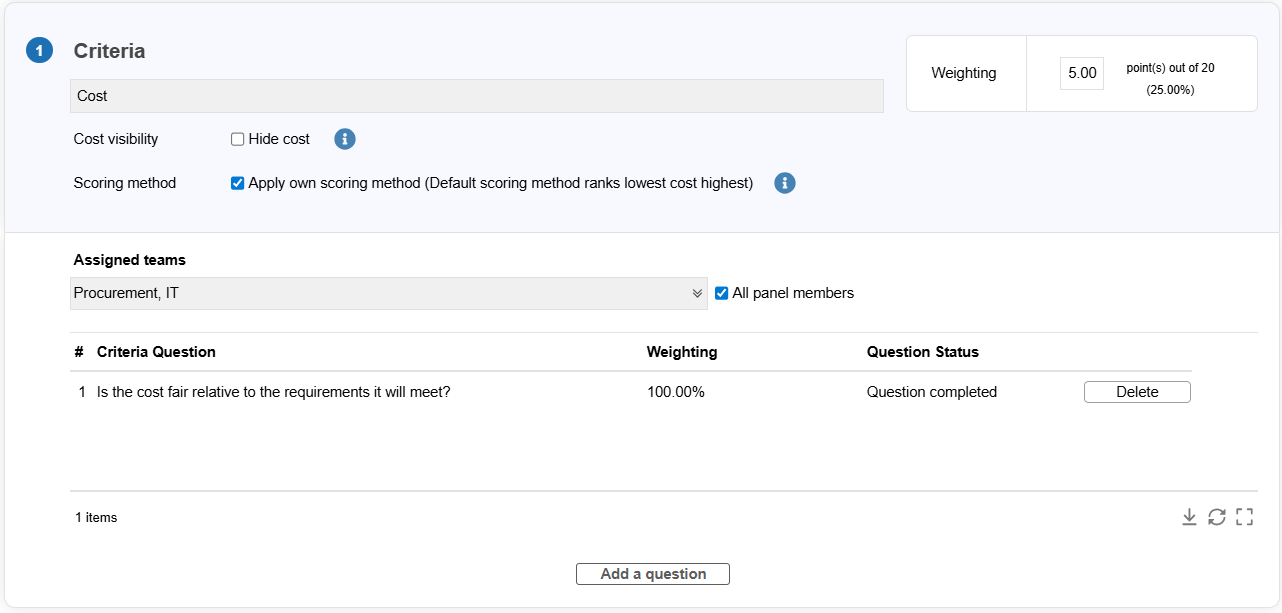Click the Cost criteria name field
The height and width of the screenshot is (613, 1282).
point(477,96)
